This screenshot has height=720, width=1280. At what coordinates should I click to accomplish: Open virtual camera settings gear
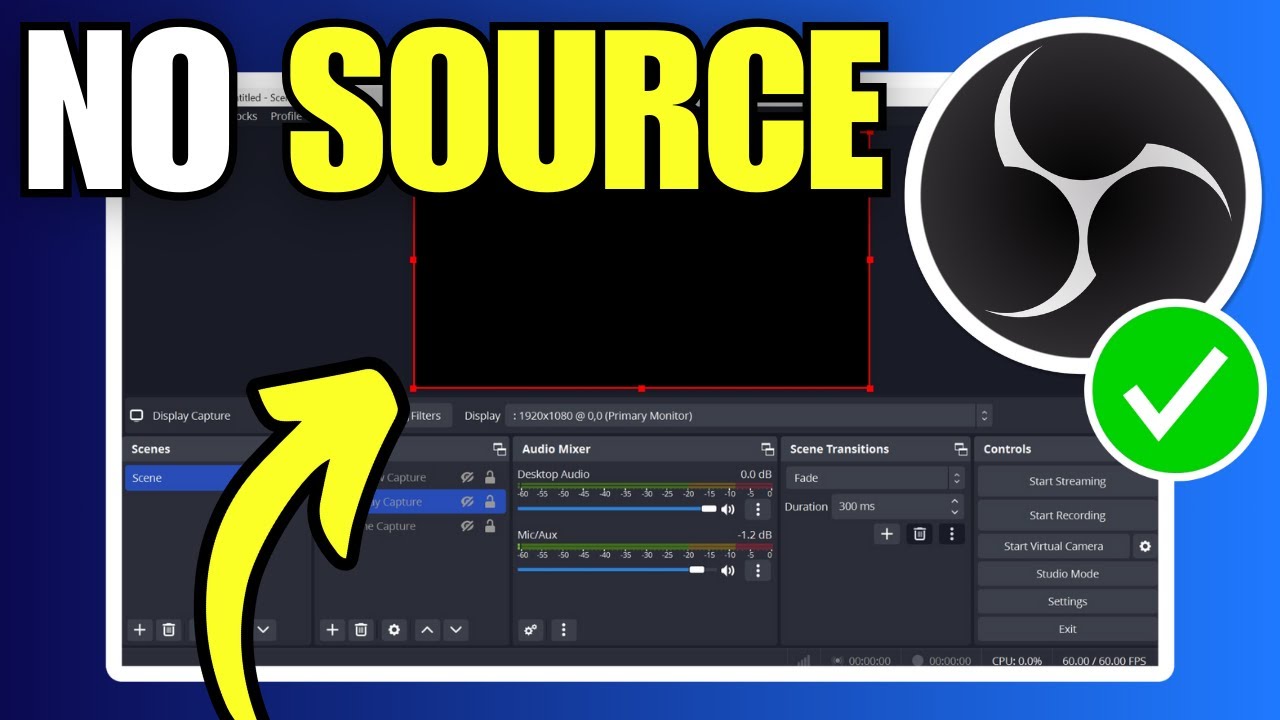1145,546
